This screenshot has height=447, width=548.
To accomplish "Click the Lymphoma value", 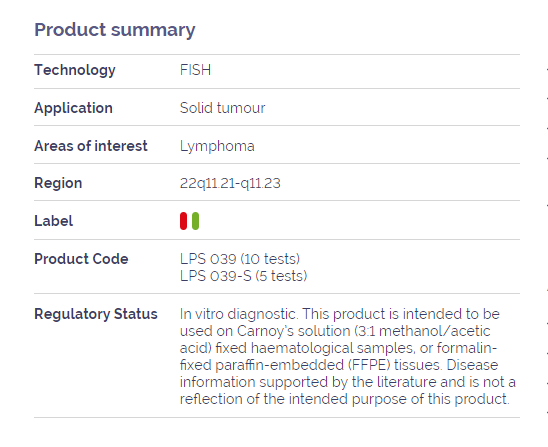I will [217, 146].
